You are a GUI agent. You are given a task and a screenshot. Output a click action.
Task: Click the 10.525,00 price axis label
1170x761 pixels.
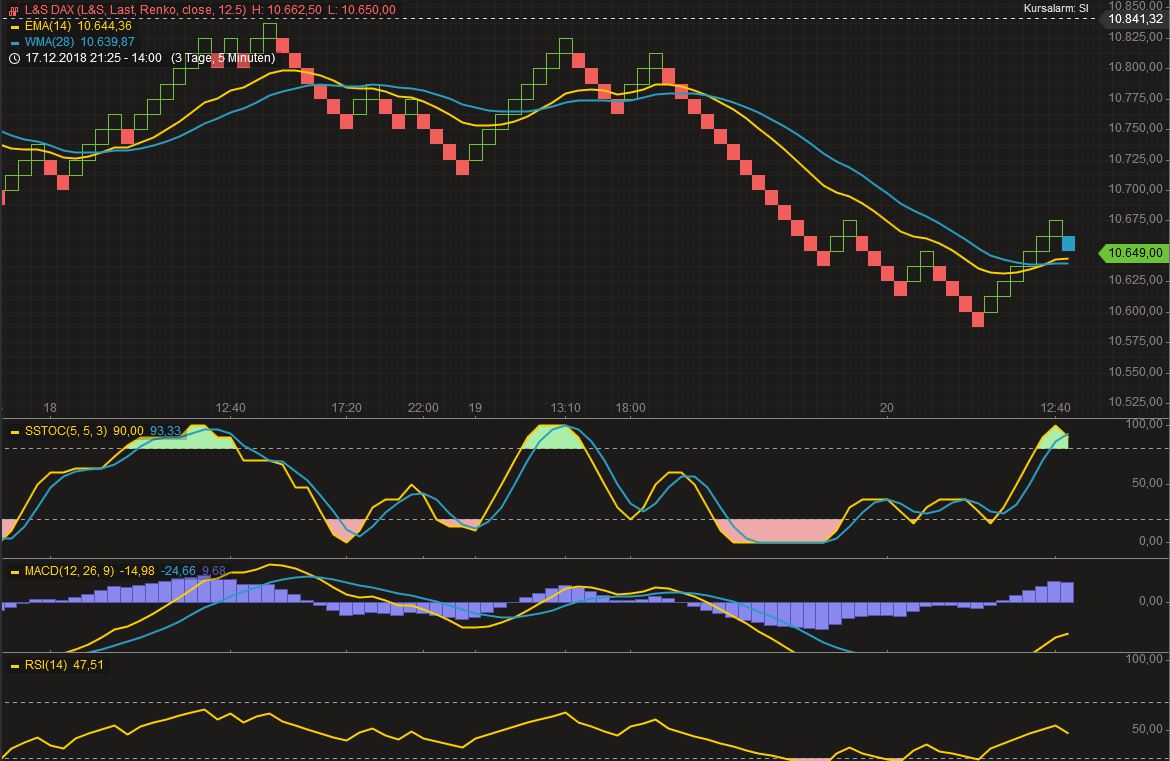(1136, 402)
